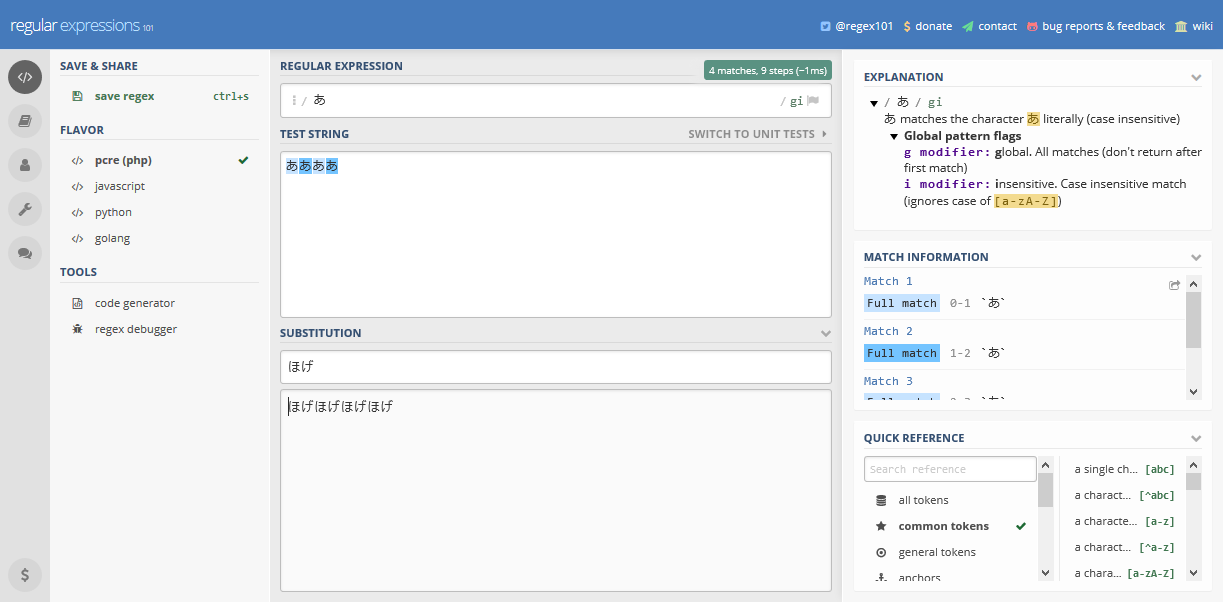Select the golang flavor
This screenshot has width=1223, height=602.
coord(112,238)
